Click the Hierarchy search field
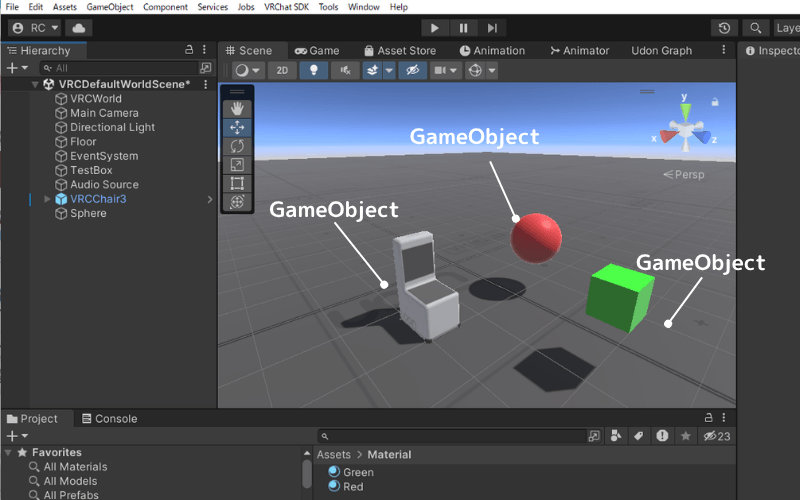800x500 pixels. click(x=118, y=68)
